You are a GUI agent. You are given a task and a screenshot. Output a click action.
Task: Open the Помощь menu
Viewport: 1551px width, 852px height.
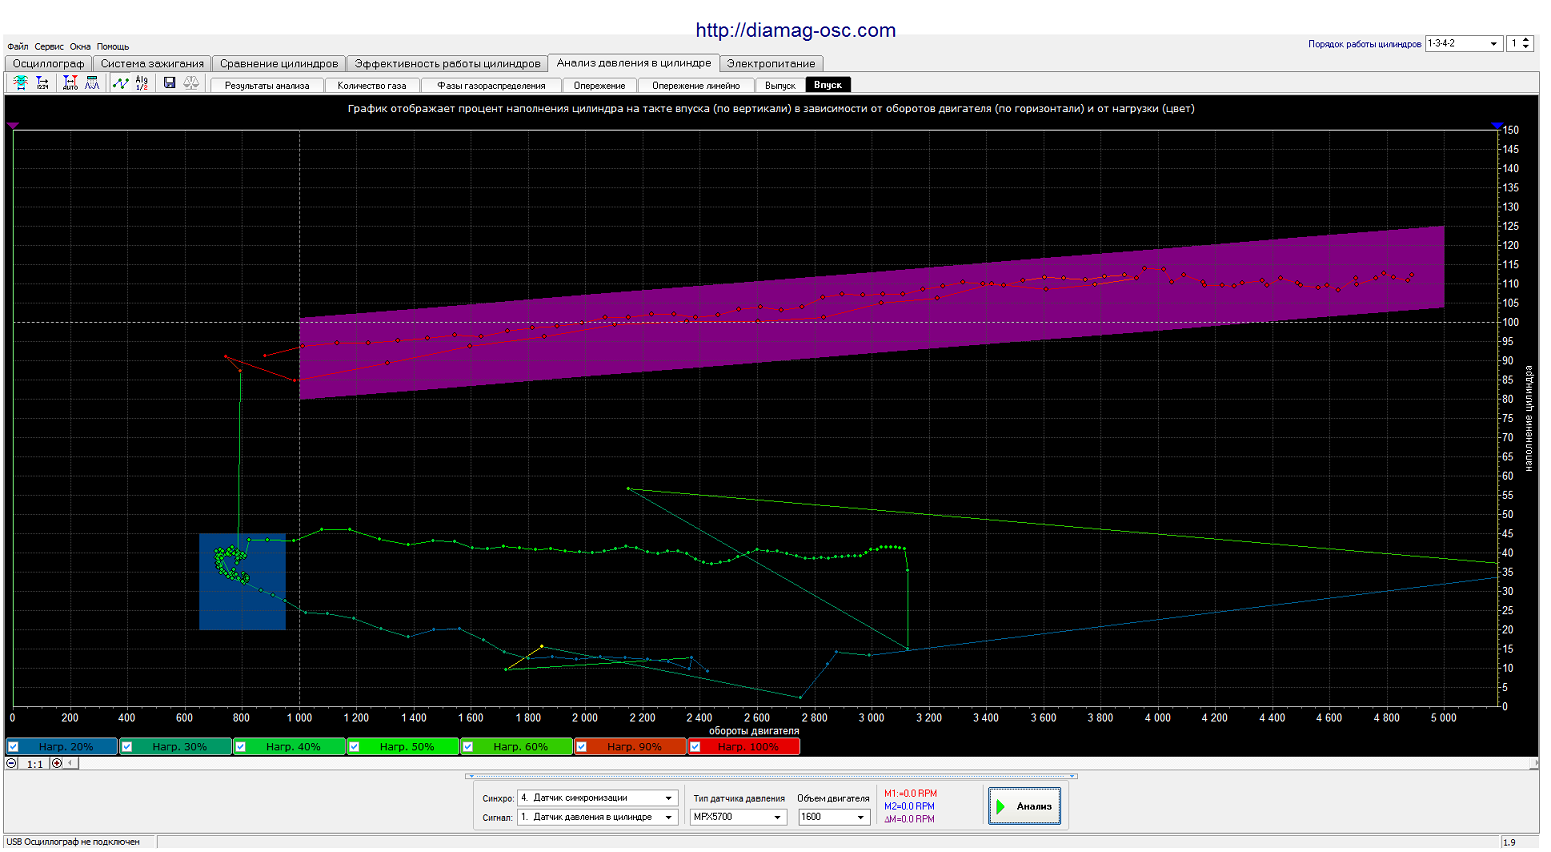(113, 47)
